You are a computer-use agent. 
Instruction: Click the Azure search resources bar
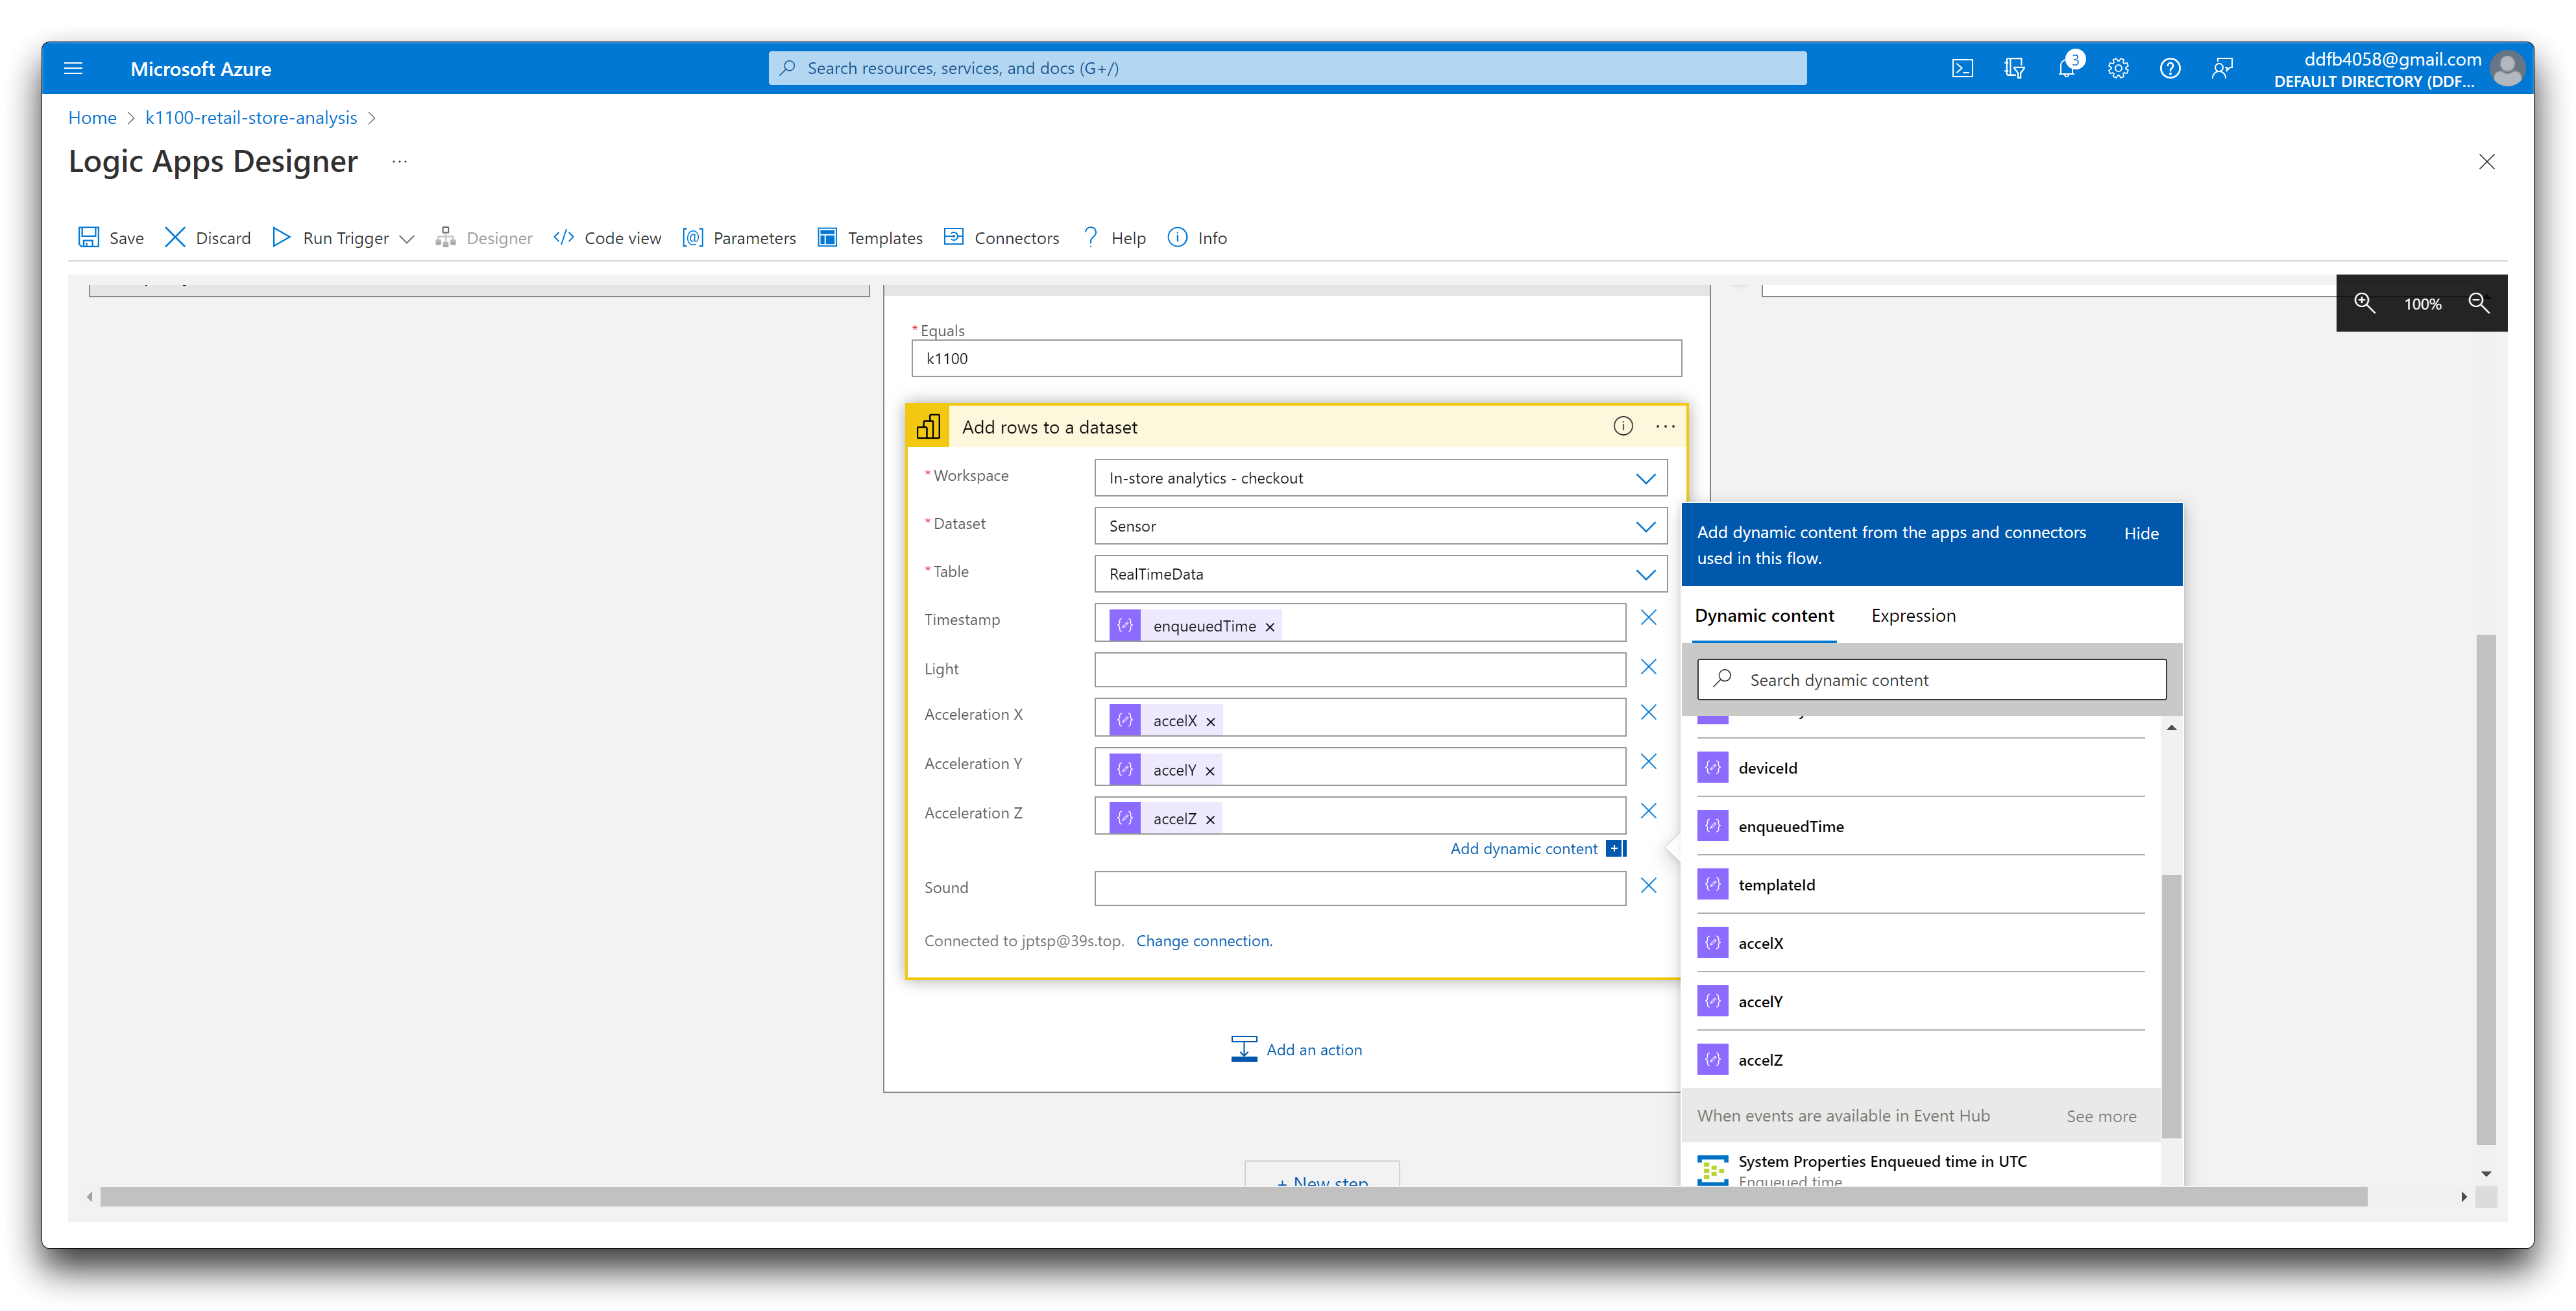pos(1286,68)
